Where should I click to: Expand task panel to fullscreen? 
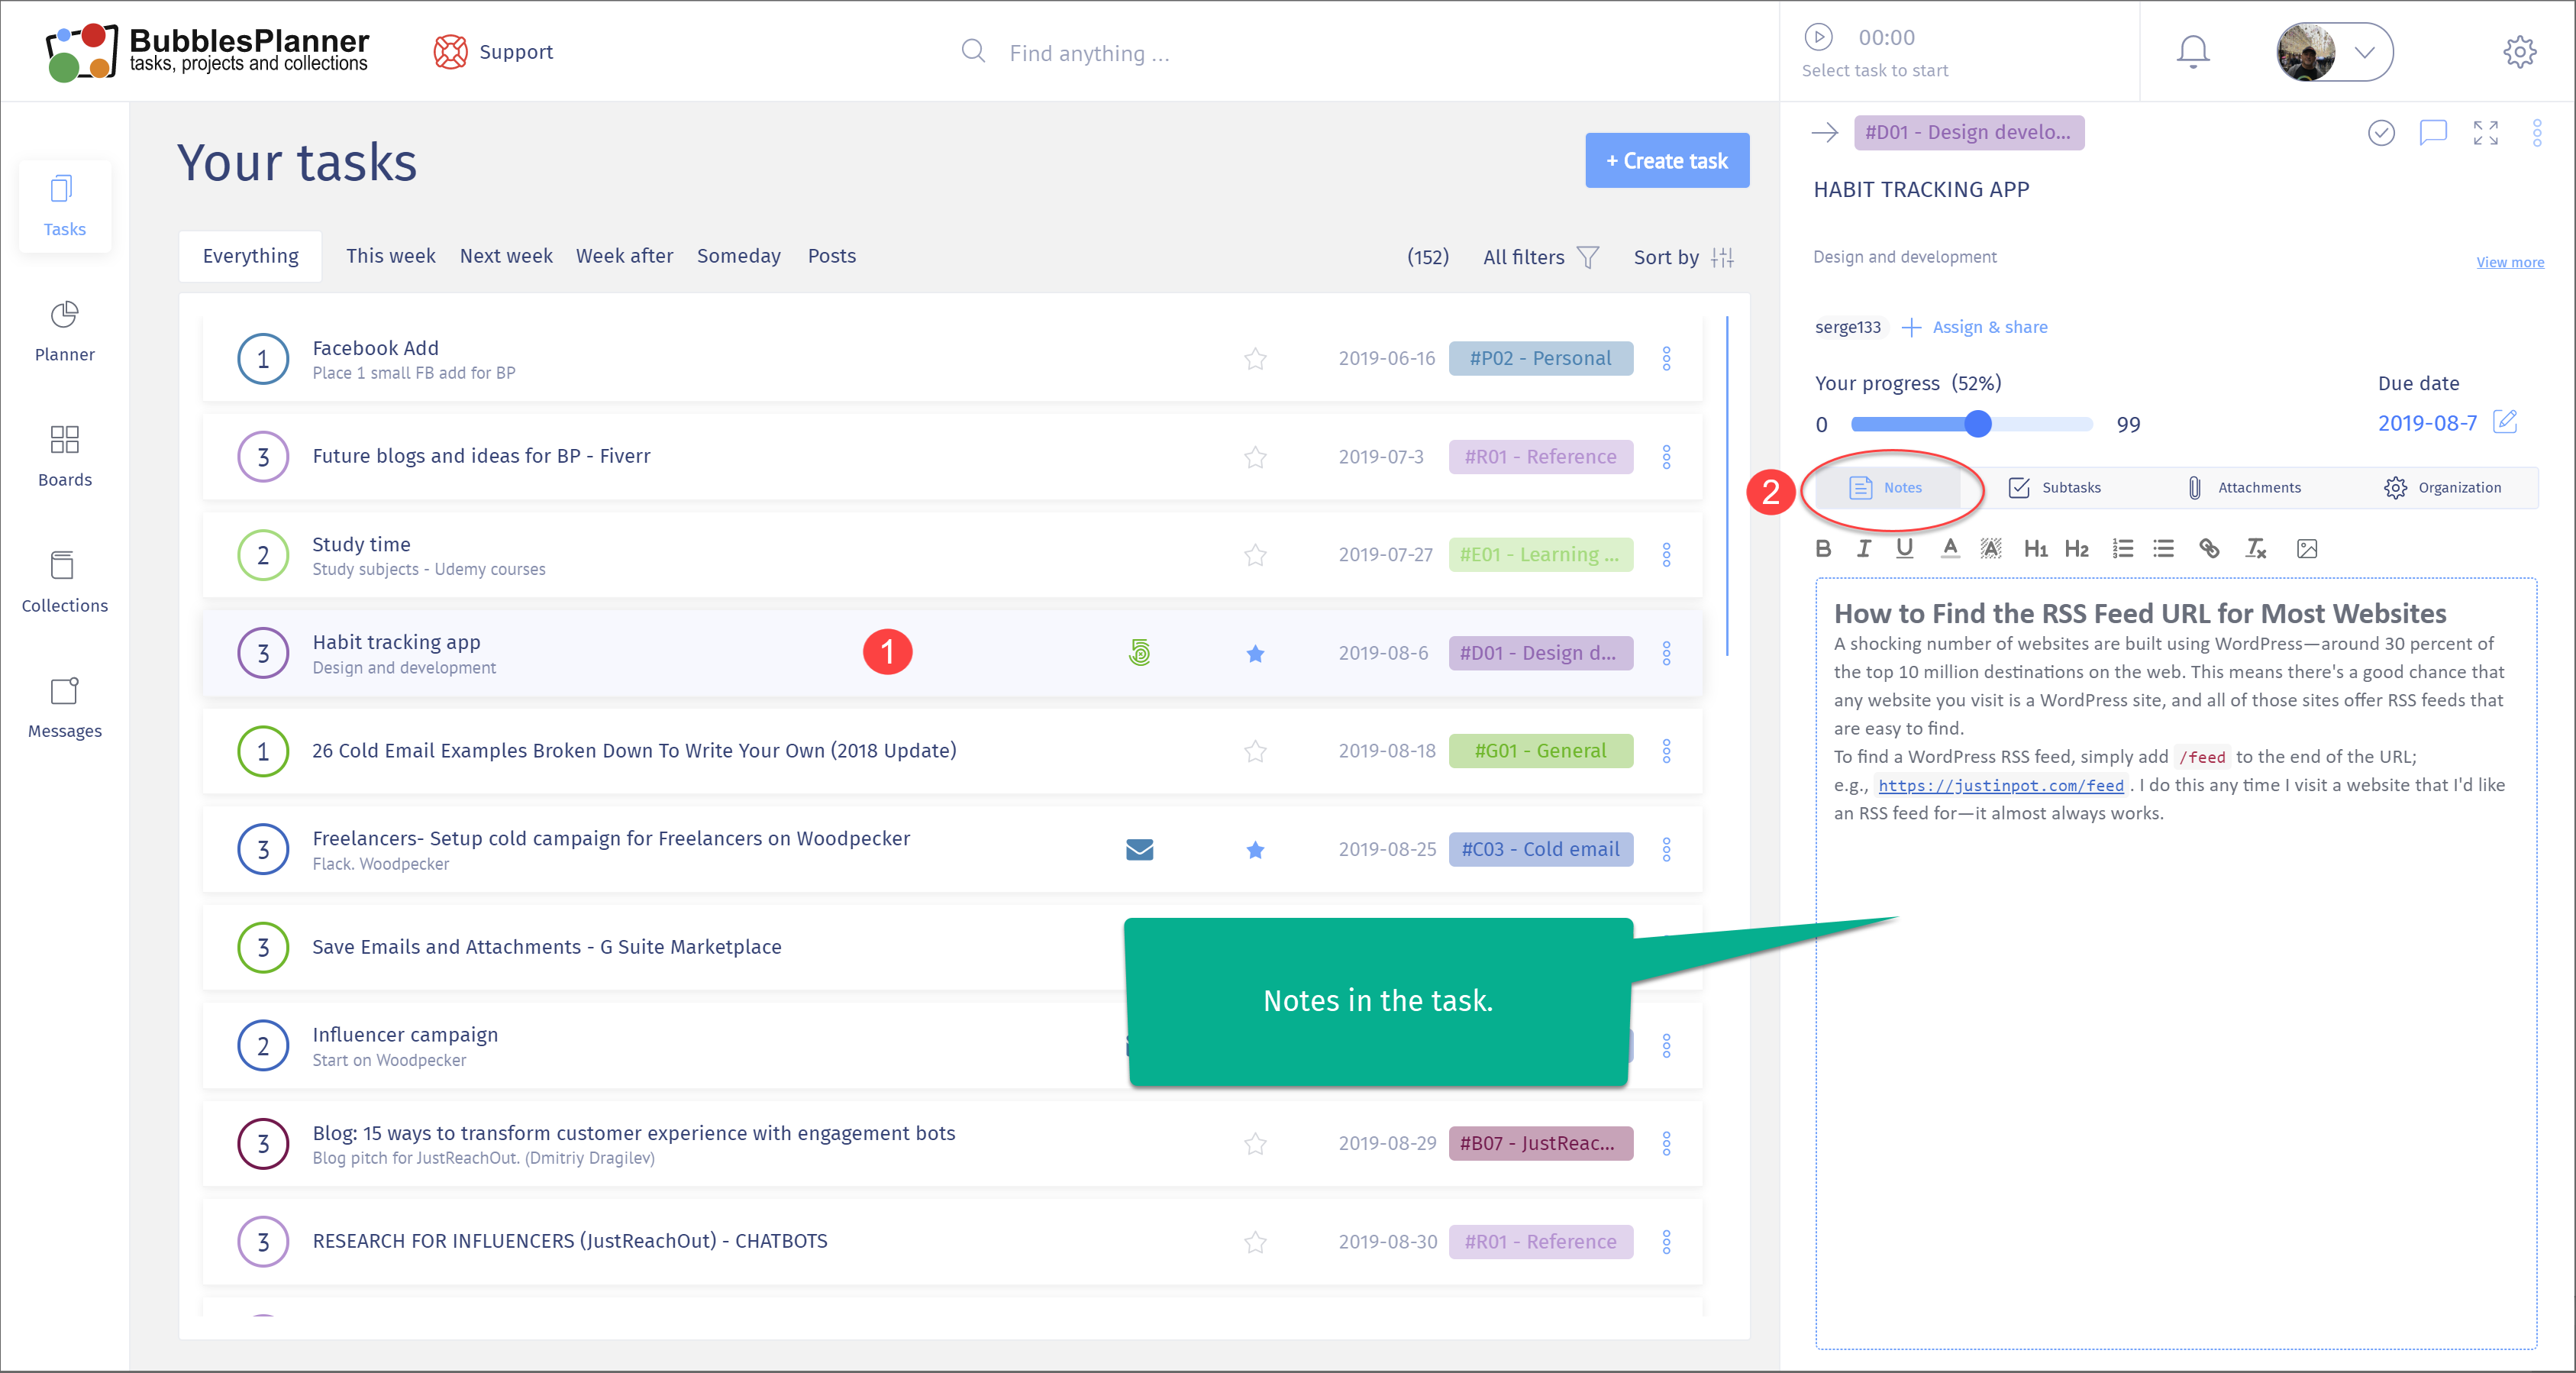click(x=2485, y=132)
